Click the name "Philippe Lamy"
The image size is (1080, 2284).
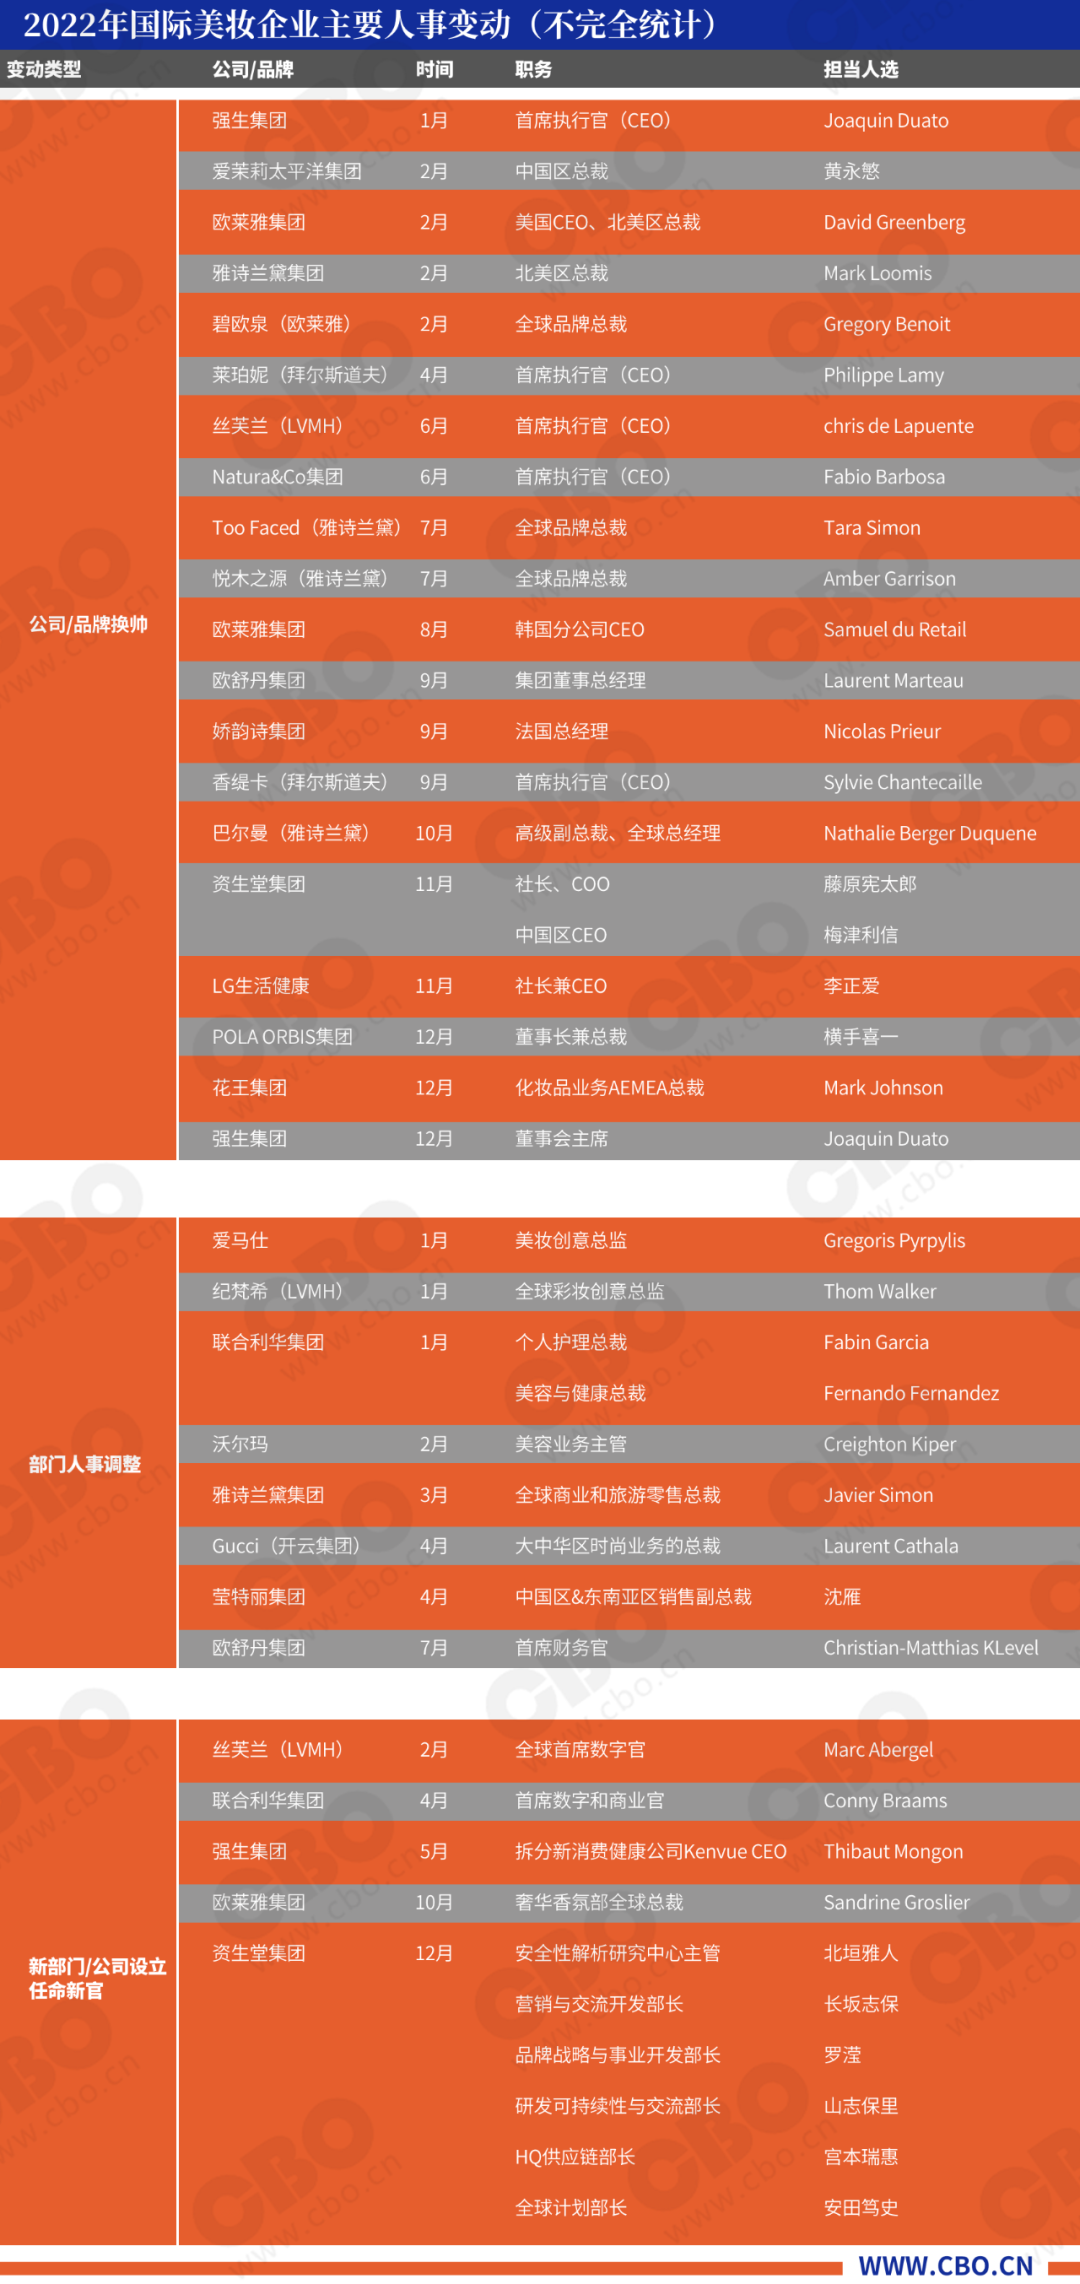884,375
